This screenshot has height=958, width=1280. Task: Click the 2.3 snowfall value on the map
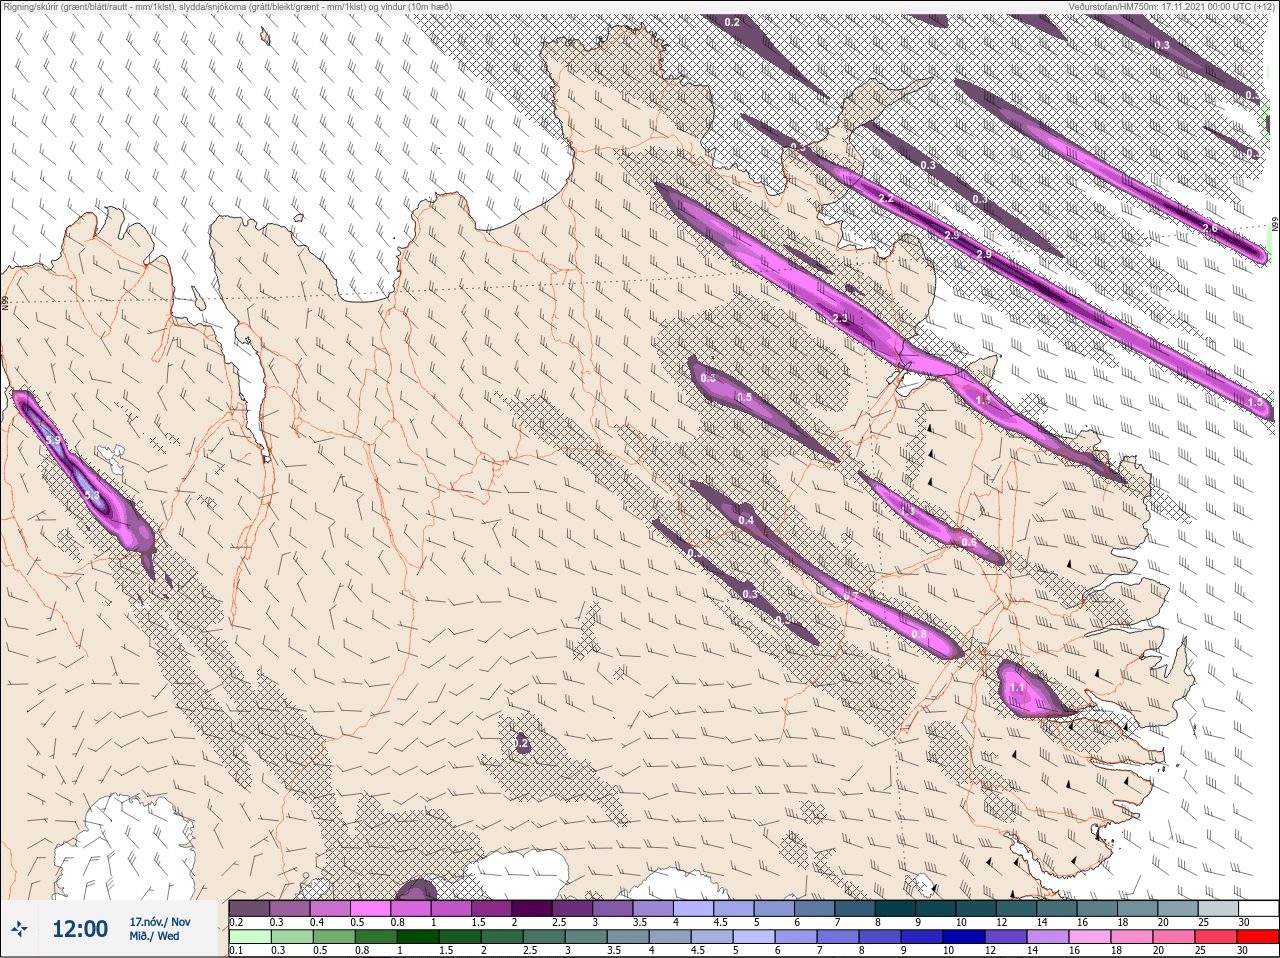pos(840,318)
